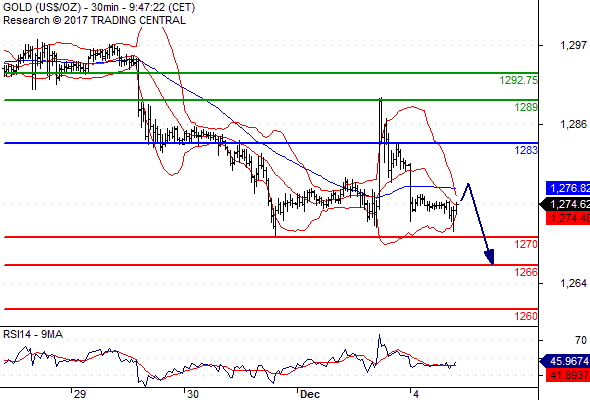Viewport: 590px width, 400px height.
Task: Click the red 1260 support label
Action: point(526,316)
